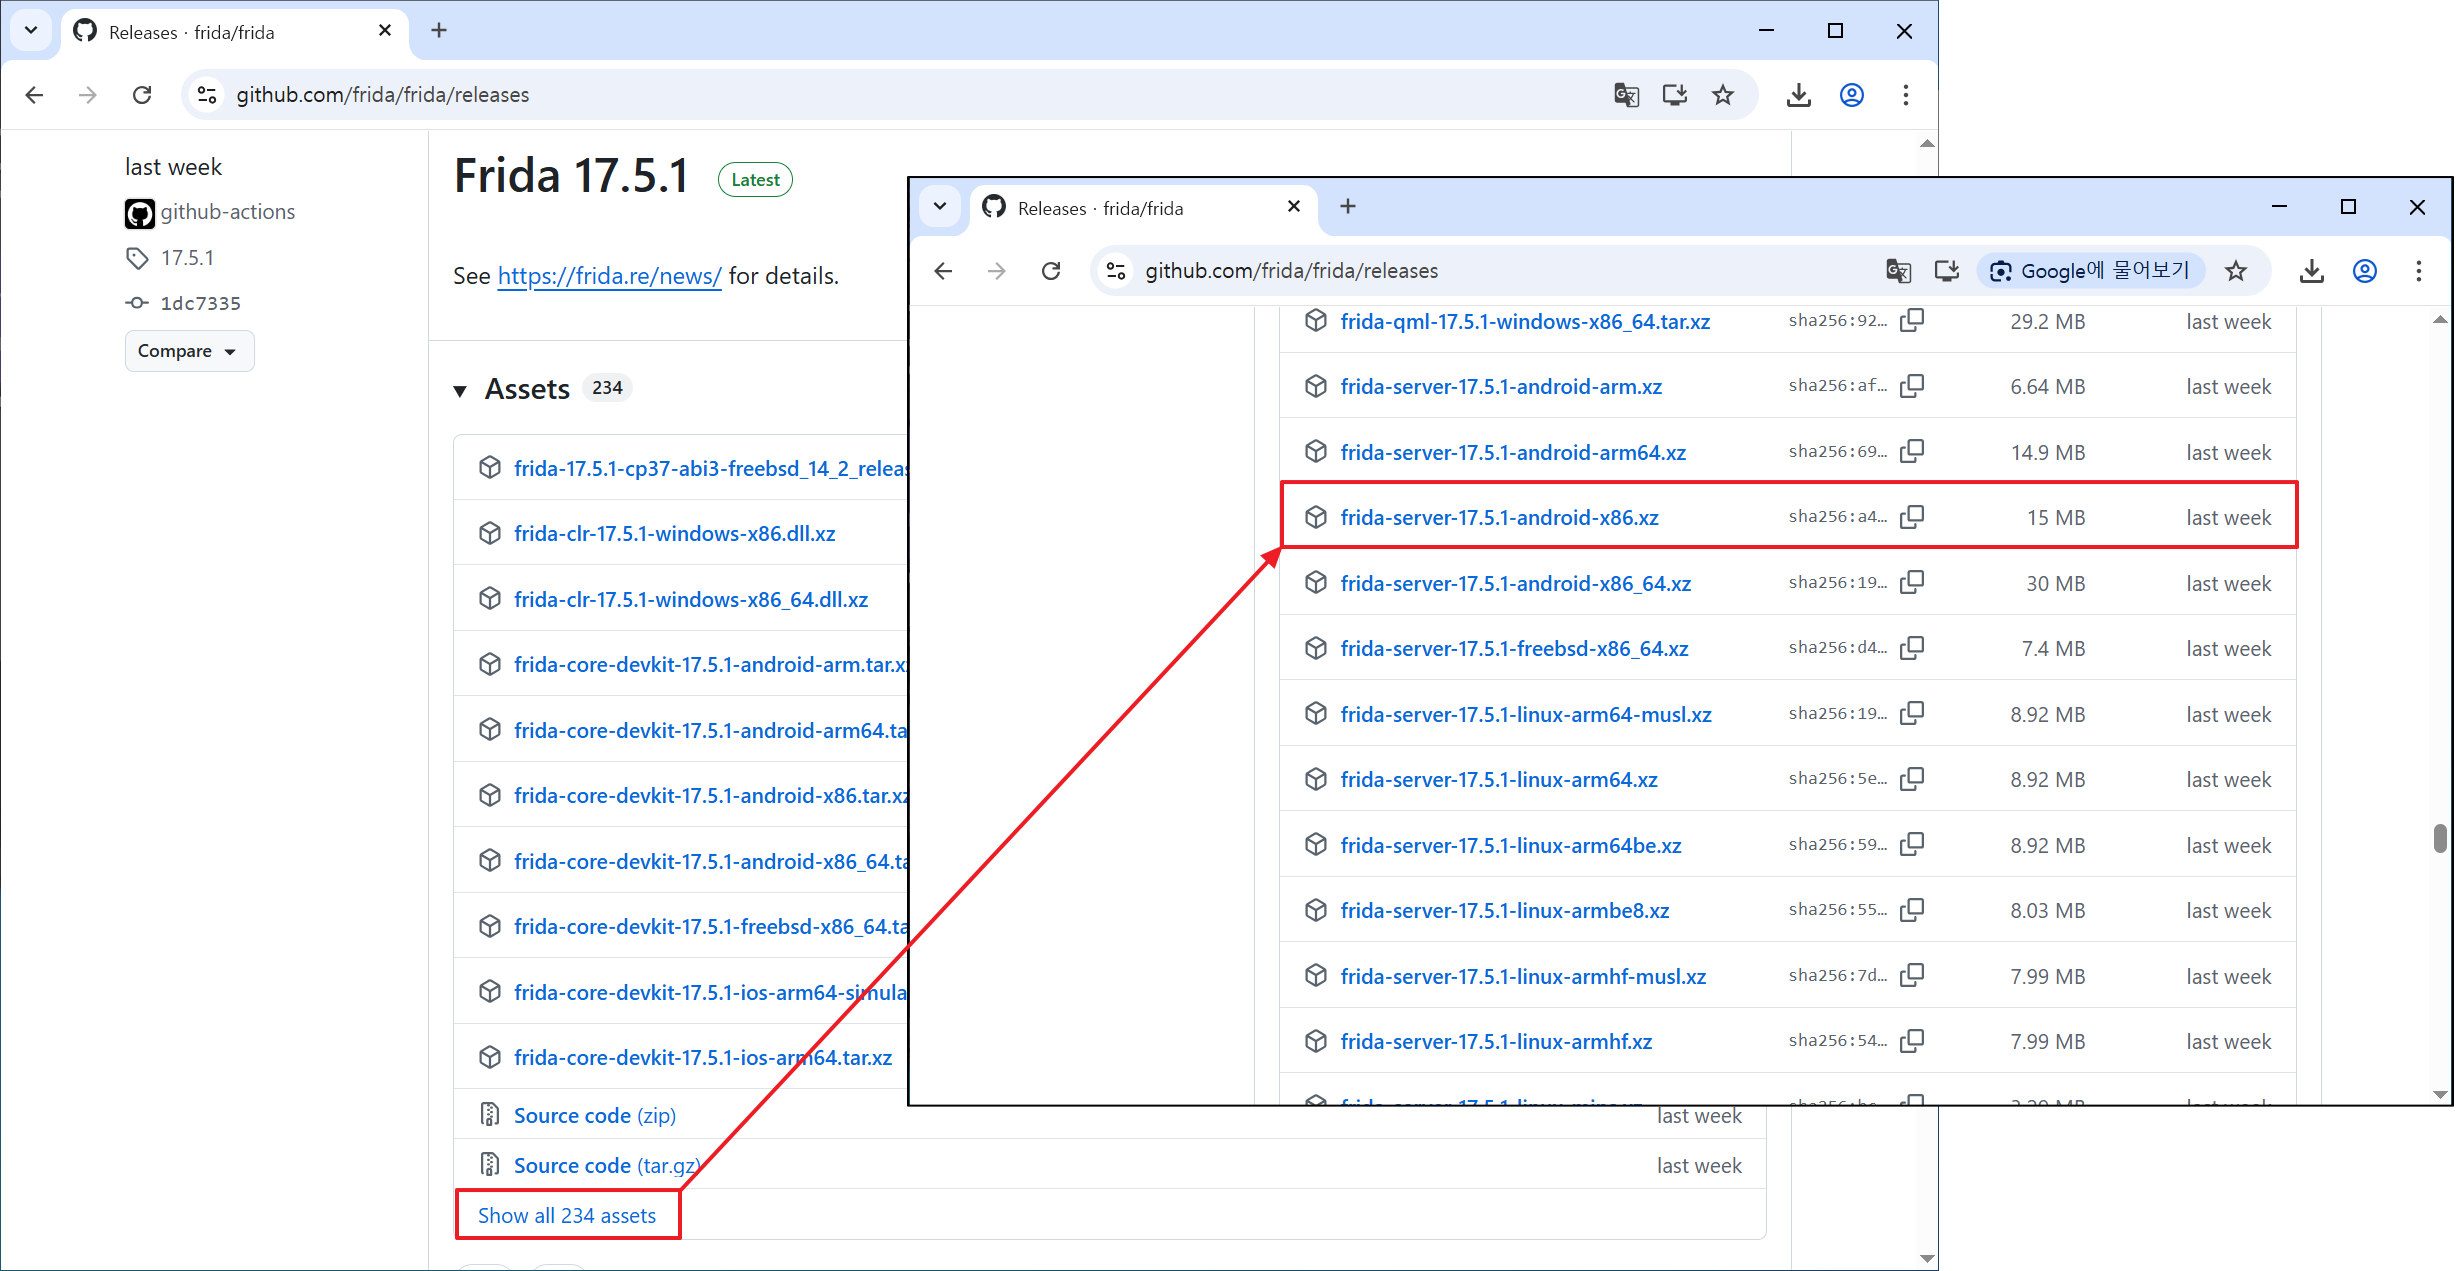Open new tab in front browser window
Viewport: 2457px width, 1271px height.
coord(1347,207)
